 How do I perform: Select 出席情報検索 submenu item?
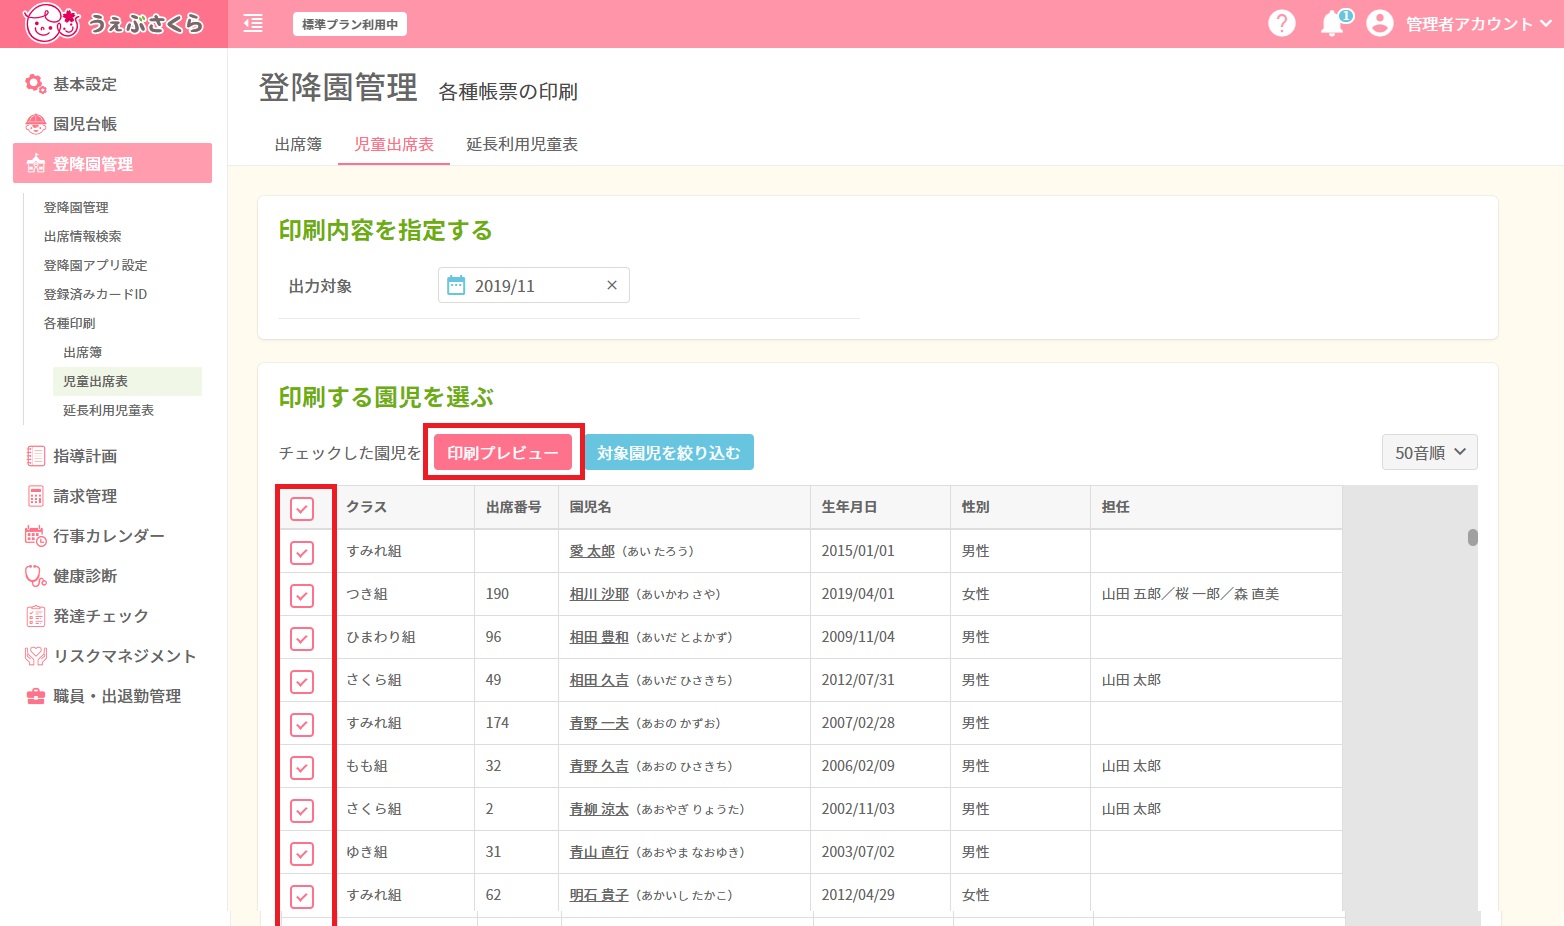pyautogui.click(x=82, y=236)
